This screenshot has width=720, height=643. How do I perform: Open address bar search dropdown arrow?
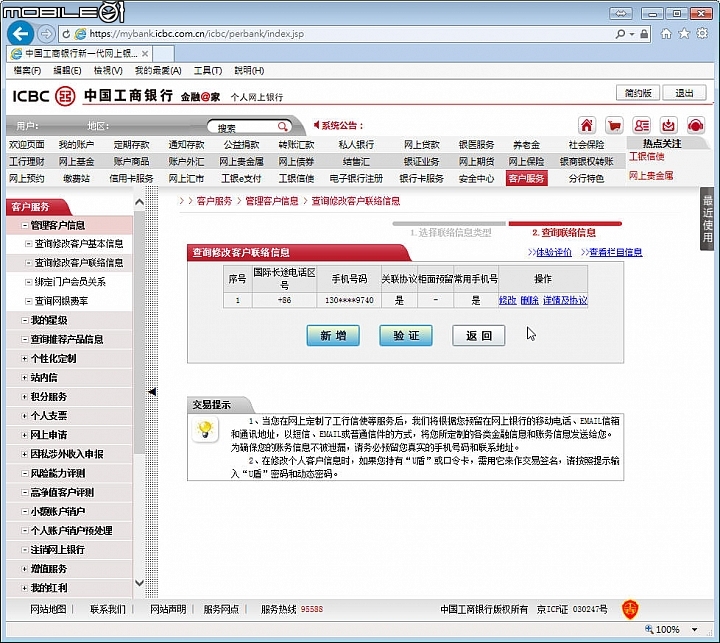(632, 34)
